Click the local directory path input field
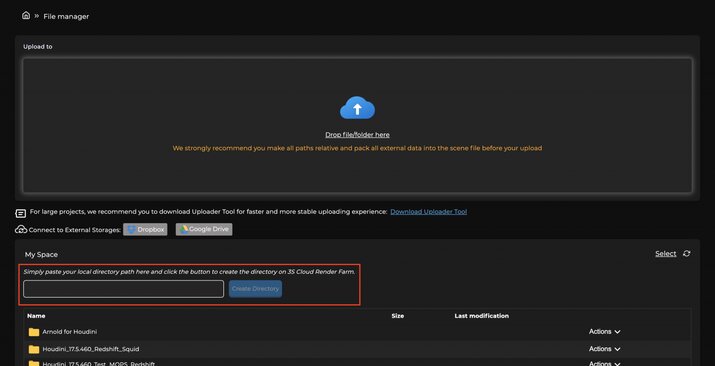The width and height of the screenshot is (715, 366). click(x=124, y=289)
